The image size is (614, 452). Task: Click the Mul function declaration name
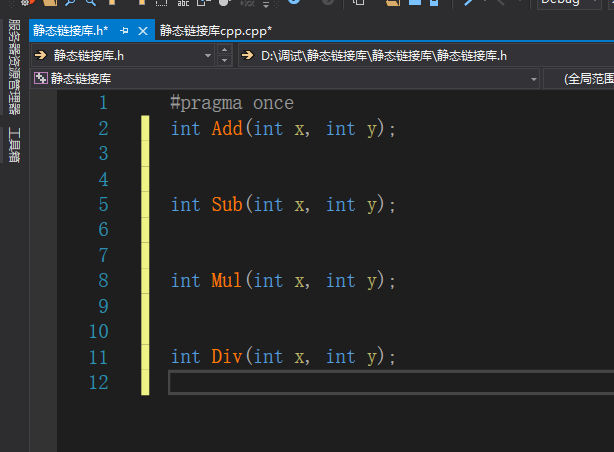click(227, 280)
